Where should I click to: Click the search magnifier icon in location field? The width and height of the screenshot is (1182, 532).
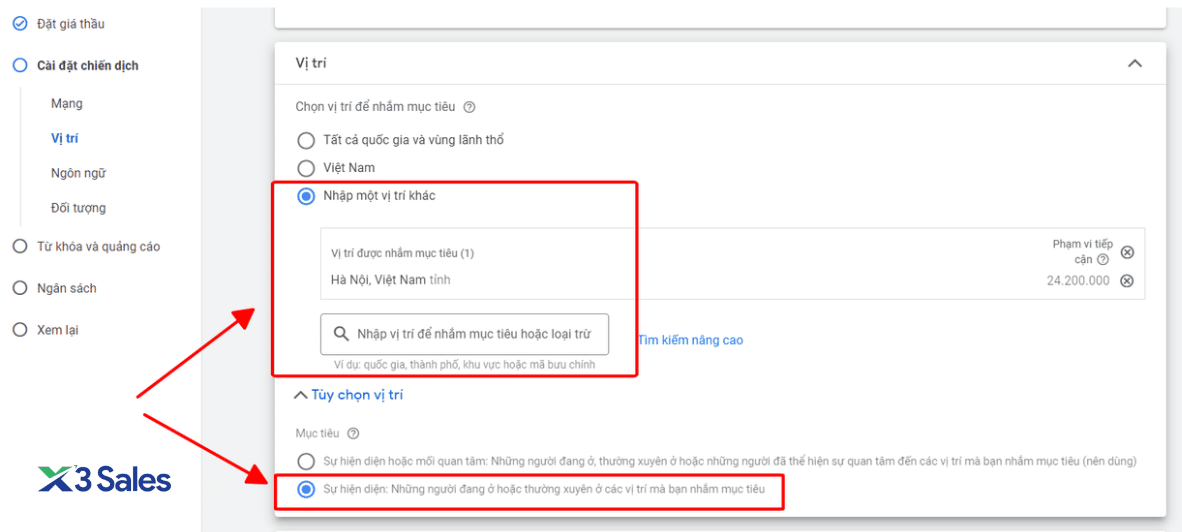(x=341, y=334)
